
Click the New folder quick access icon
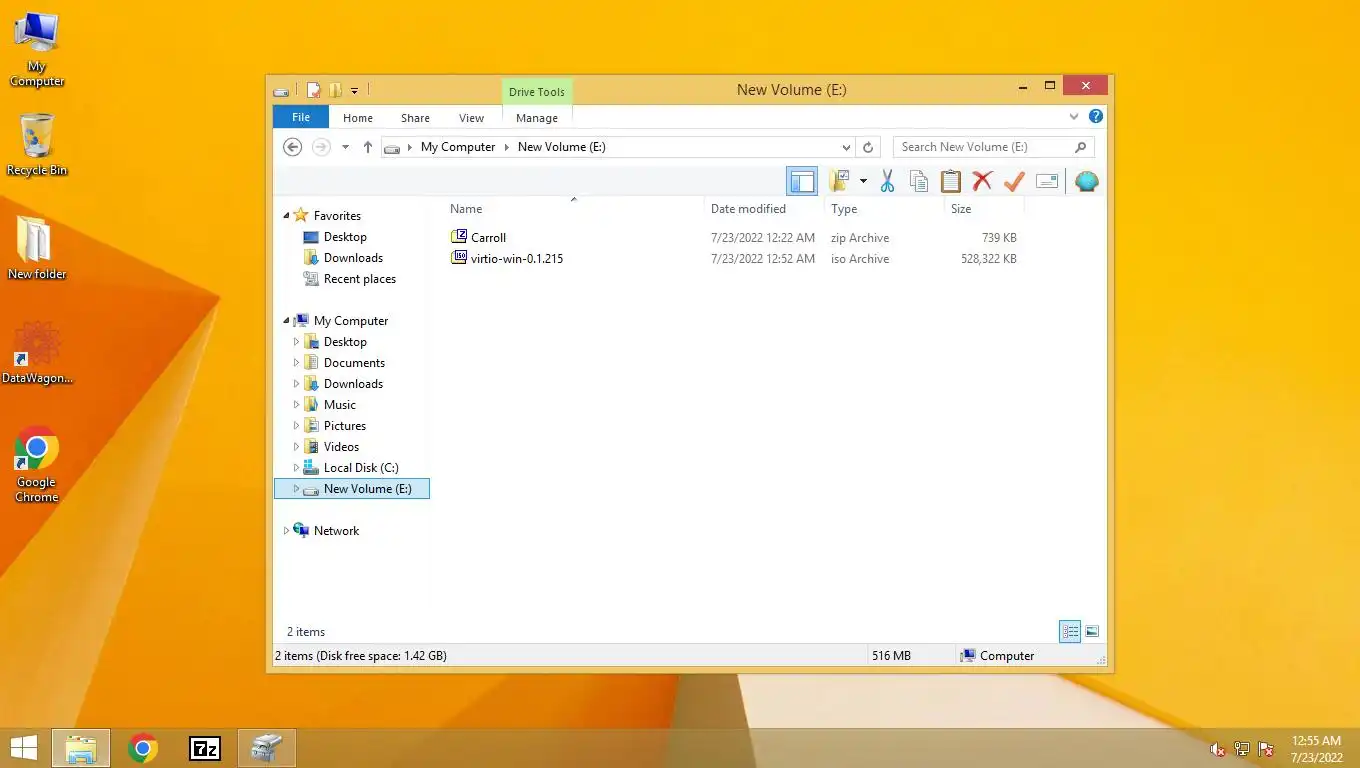pos(335,90)
